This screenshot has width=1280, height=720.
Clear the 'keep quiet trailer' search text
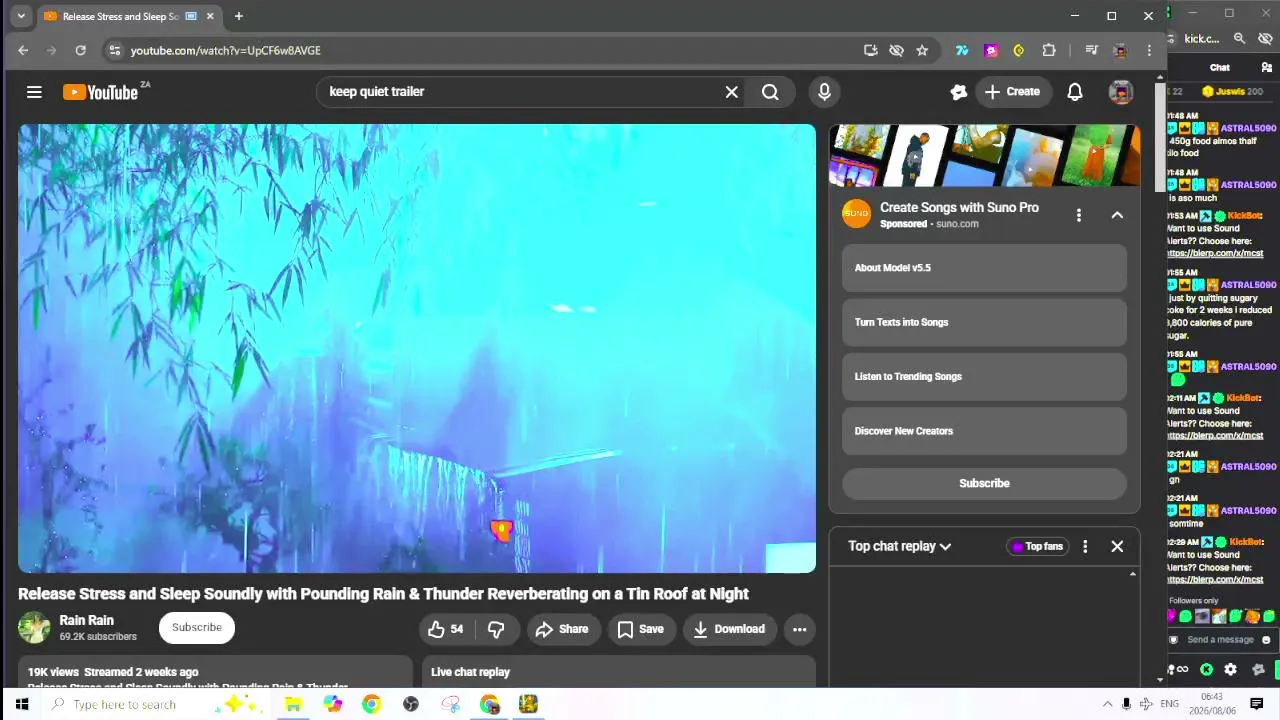[x=732, y=92]
